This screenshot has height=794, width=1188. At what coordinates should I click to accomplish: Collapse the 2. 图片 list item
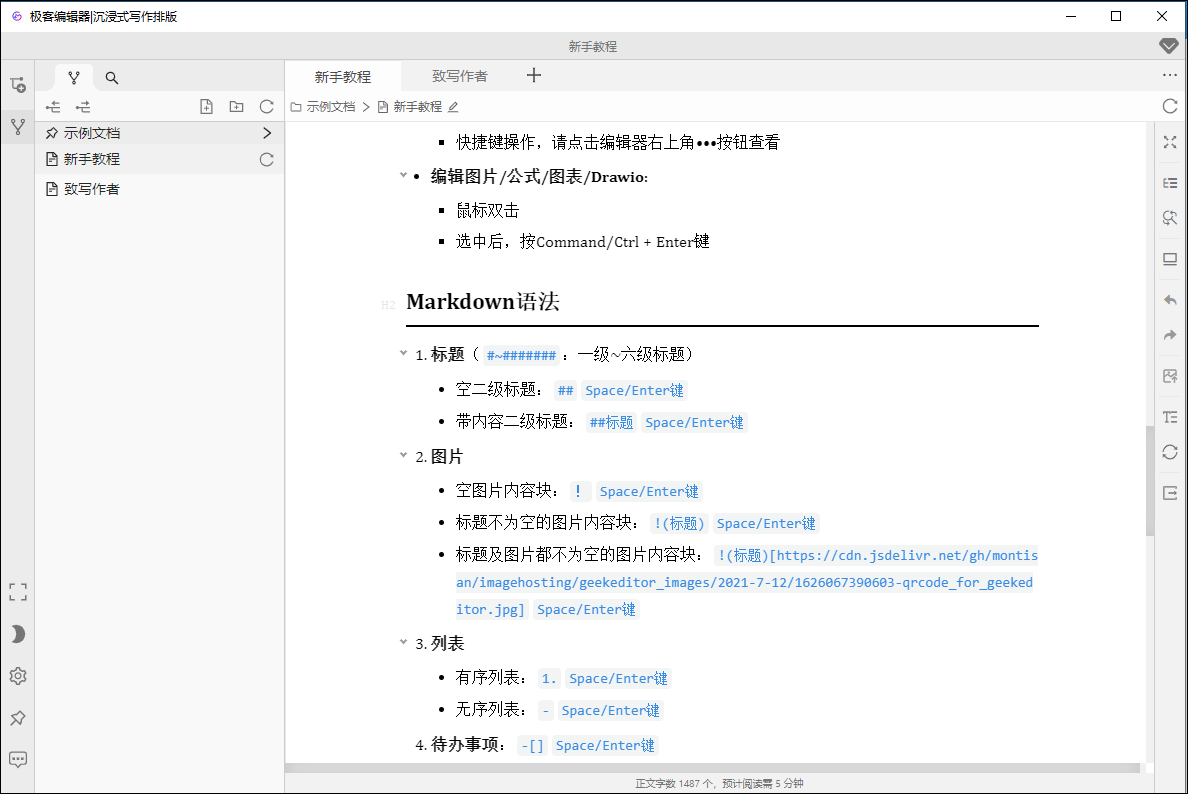(403, 455)
